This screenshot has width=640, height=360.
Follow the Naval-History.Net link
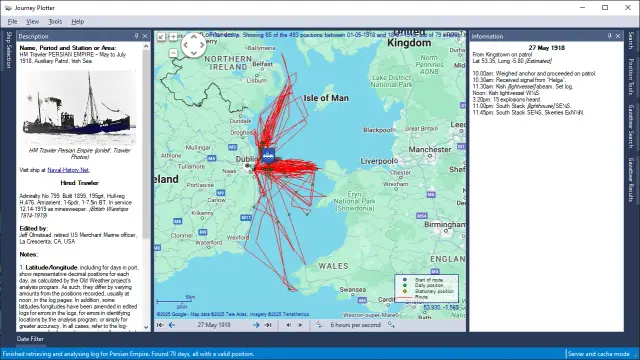68,170
